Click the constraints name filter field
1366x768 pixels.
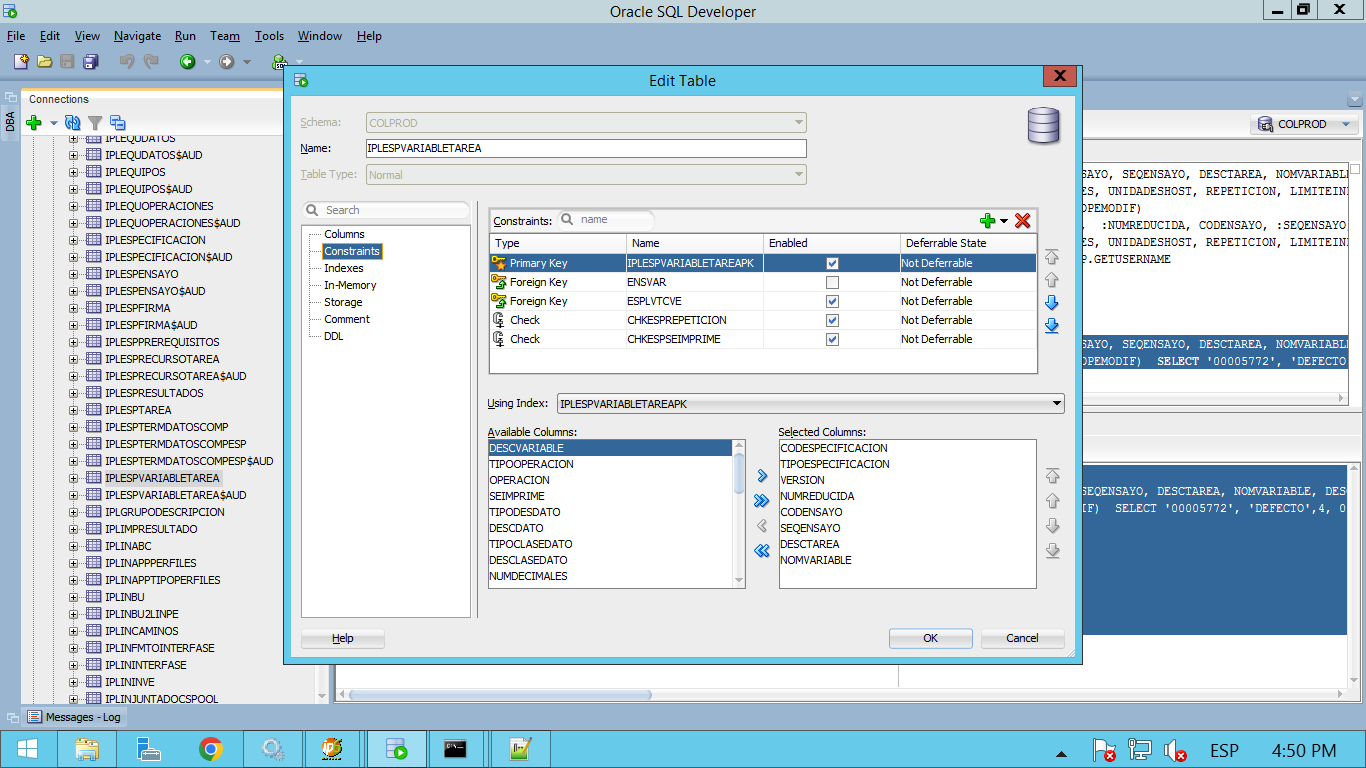point(606,219)
